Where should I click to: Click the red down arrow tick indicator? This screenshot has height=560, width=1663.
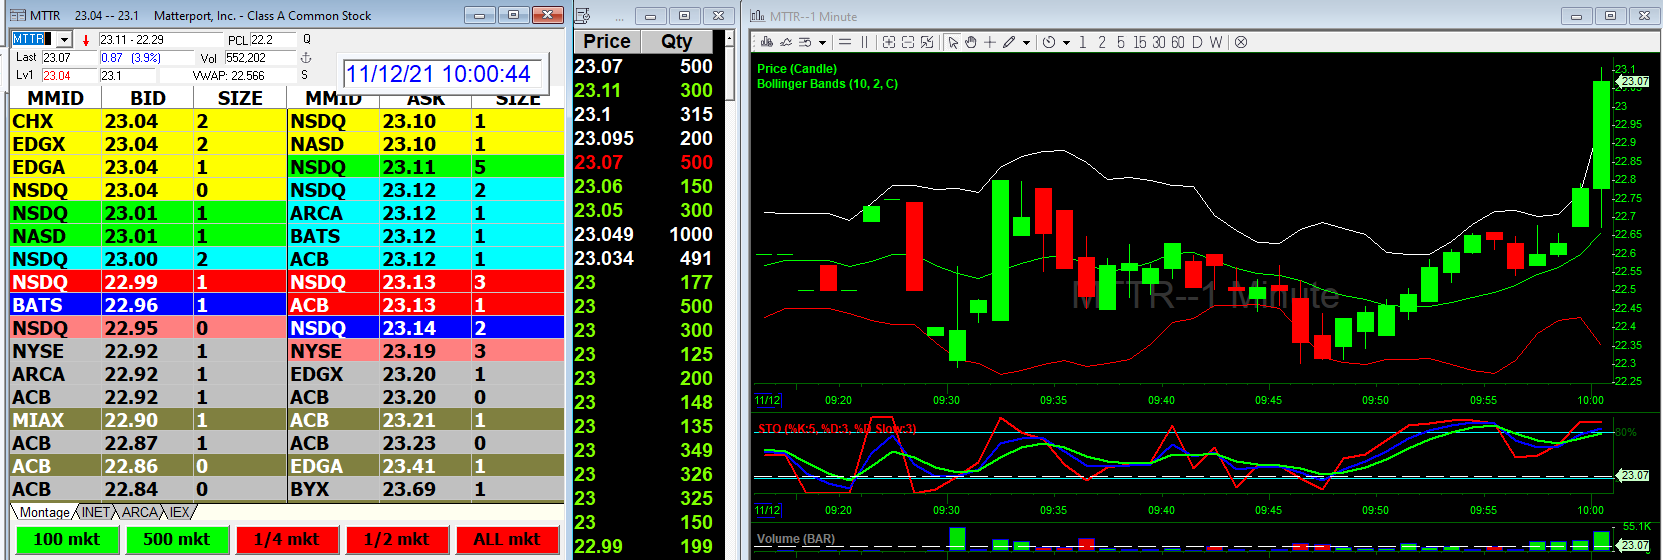click(86, 40)
